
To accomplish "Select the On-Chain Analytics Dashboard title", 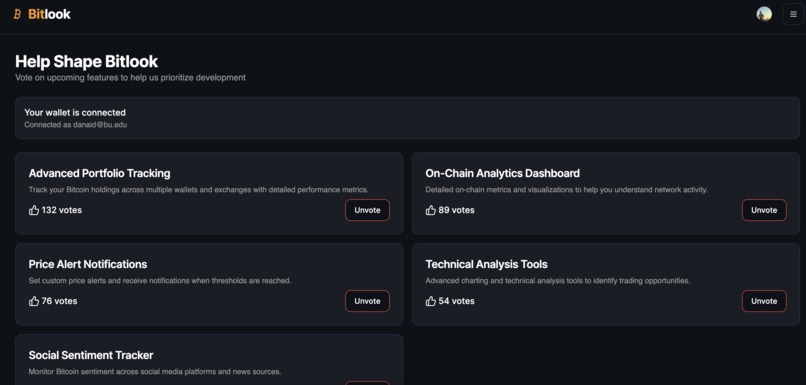I will pos(502,173).
